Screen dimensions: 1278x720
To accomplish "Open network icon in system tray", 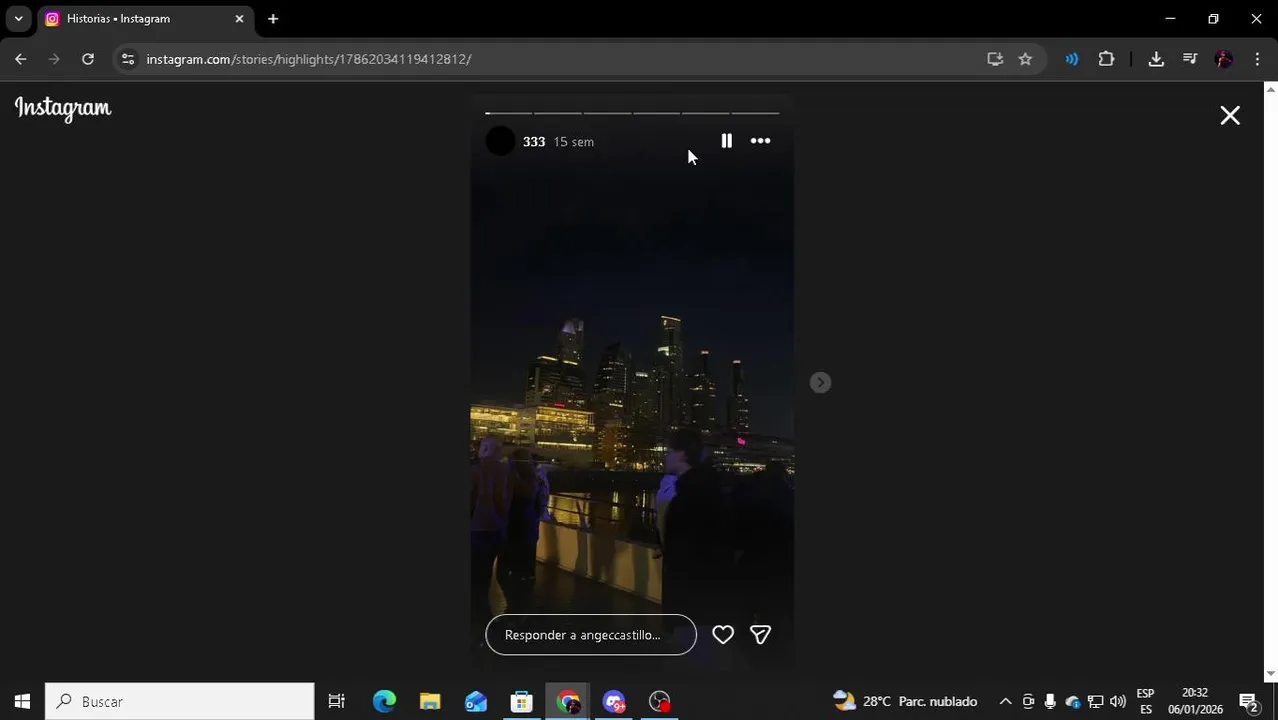I will click(1096, 702).
